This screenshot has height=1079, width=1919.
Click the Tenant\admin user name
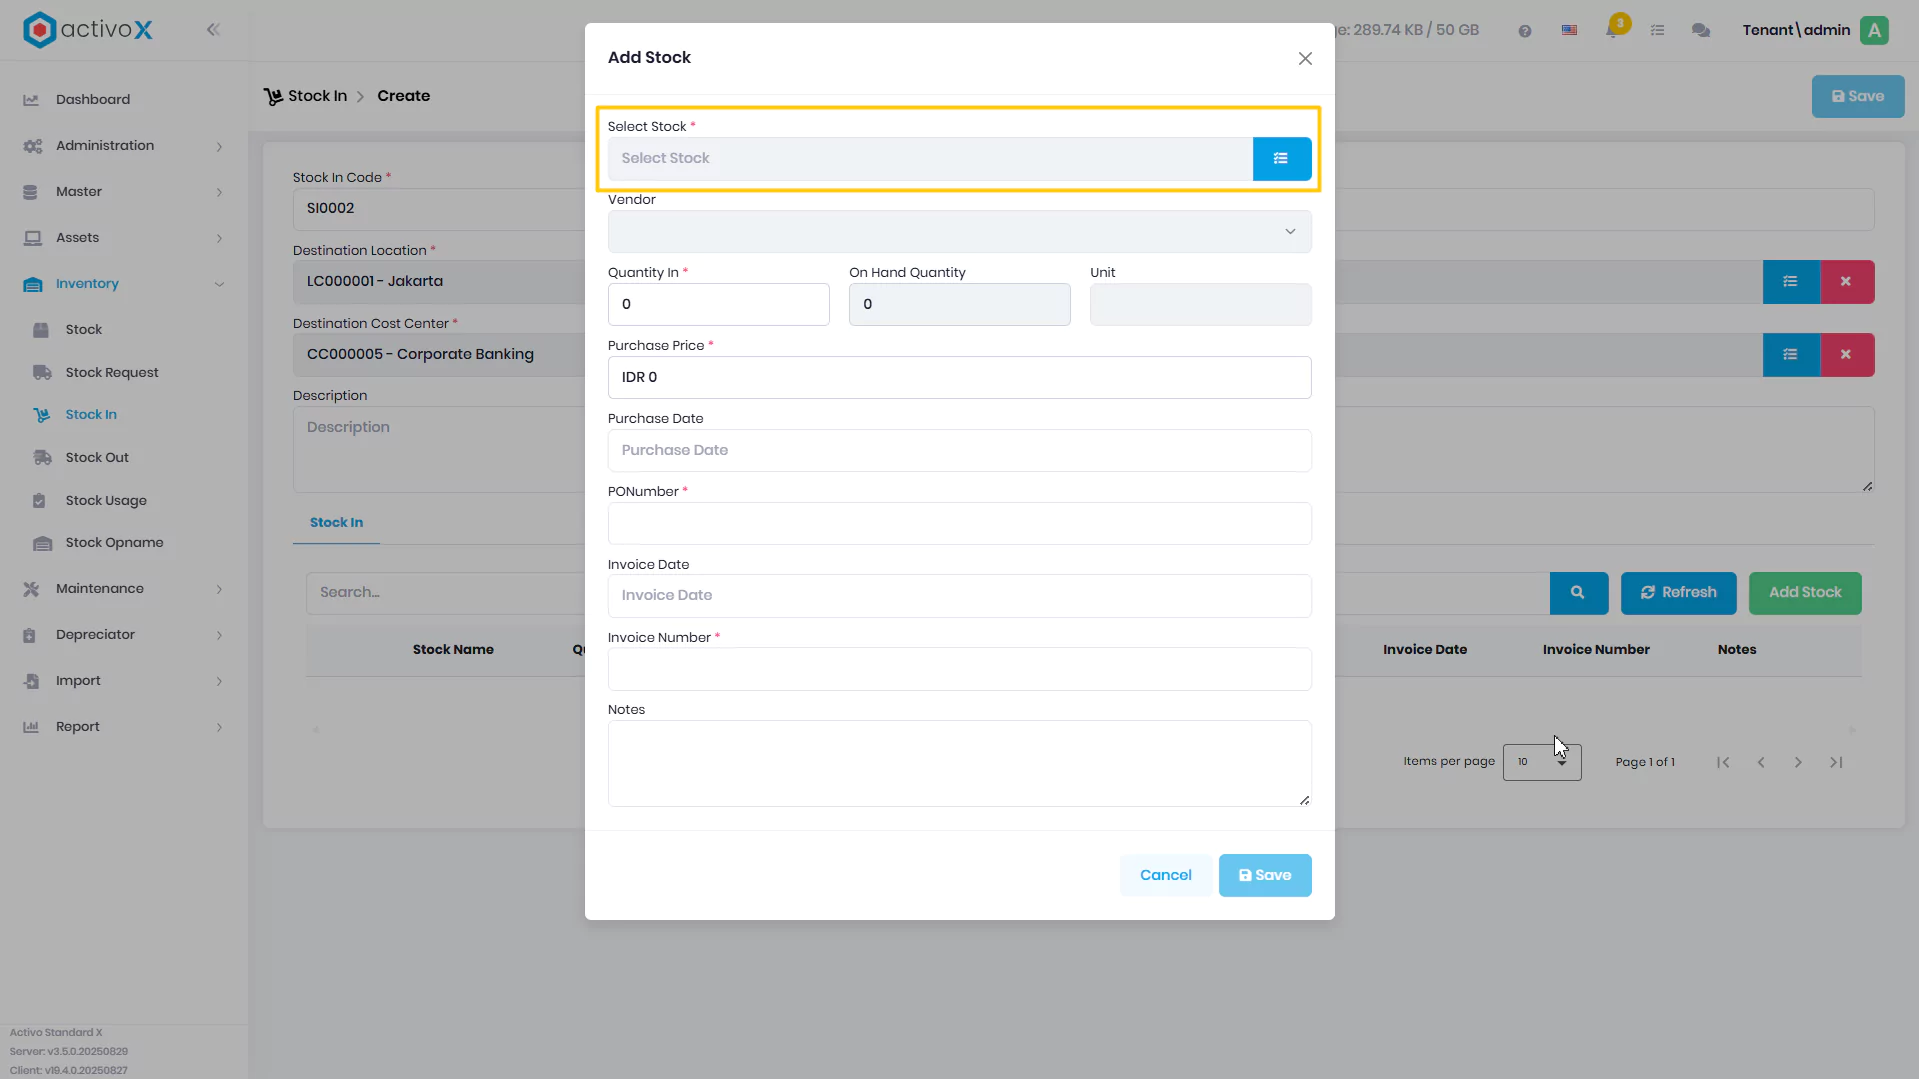pos(1796,30)
